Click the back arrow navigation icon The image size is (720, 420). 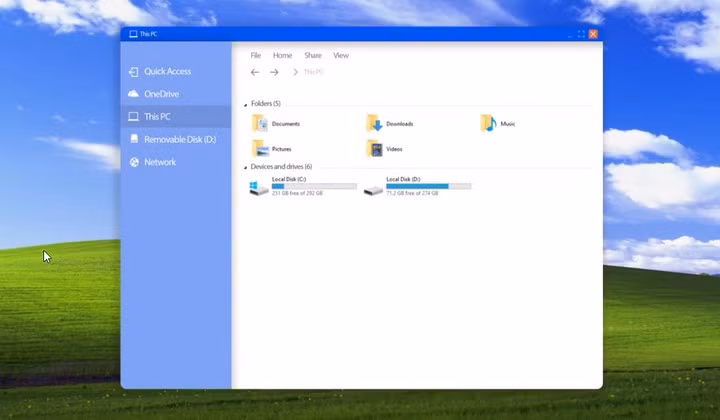[x=255, y=72]
